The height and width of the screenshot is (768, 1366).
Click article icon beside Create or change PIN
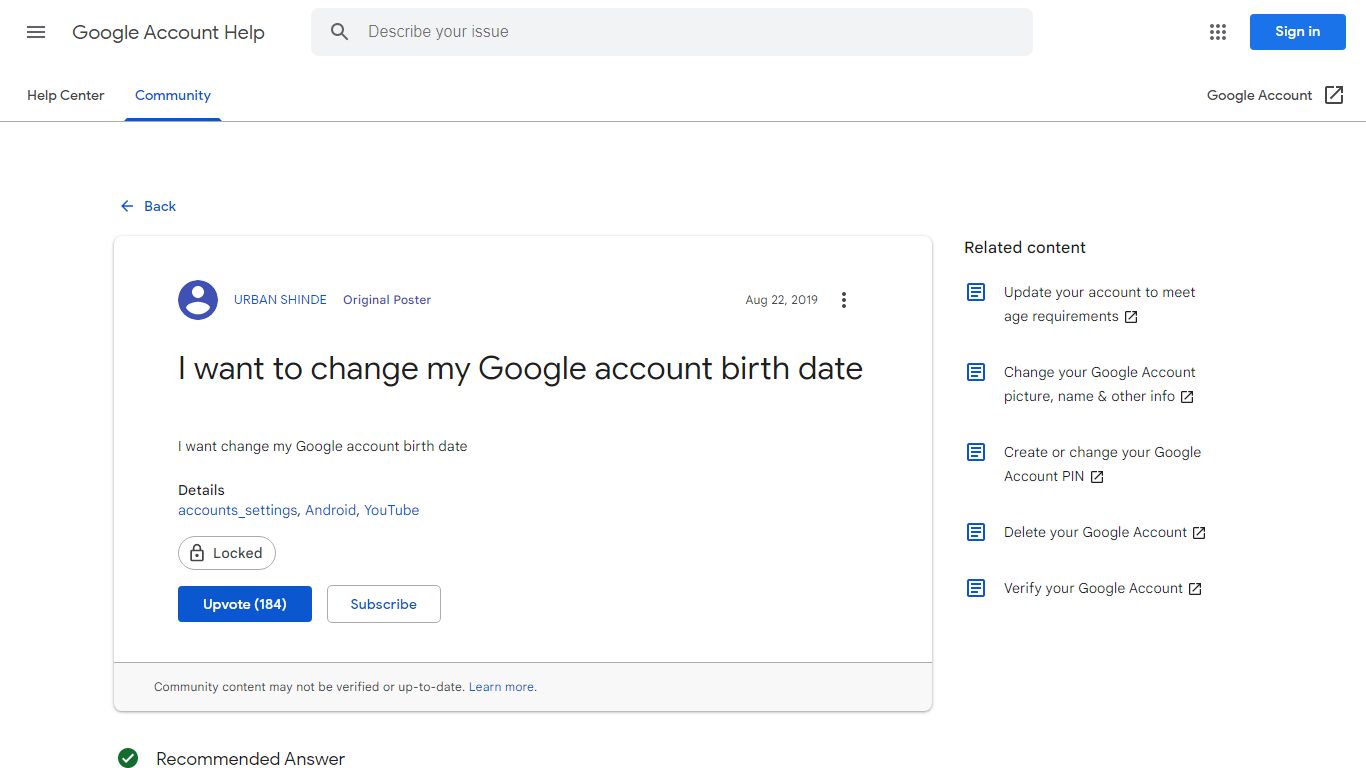[976, 452]
